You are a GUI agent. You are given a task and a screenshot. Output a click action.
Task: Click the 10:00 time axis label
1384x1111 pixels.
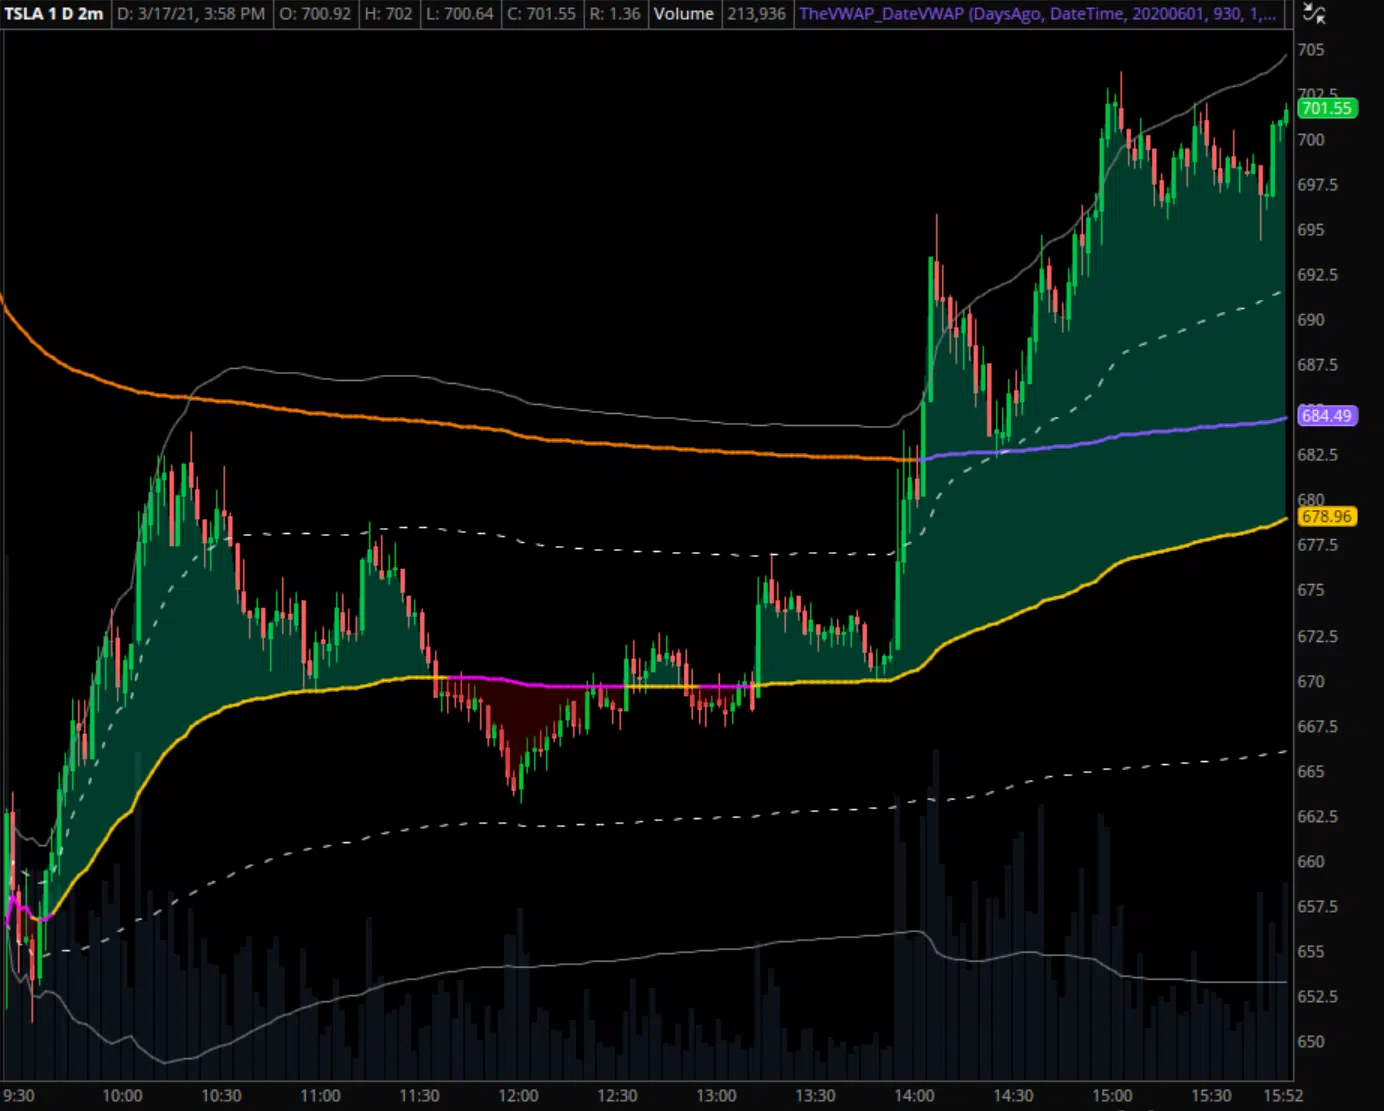click(x=122, y=1096)
